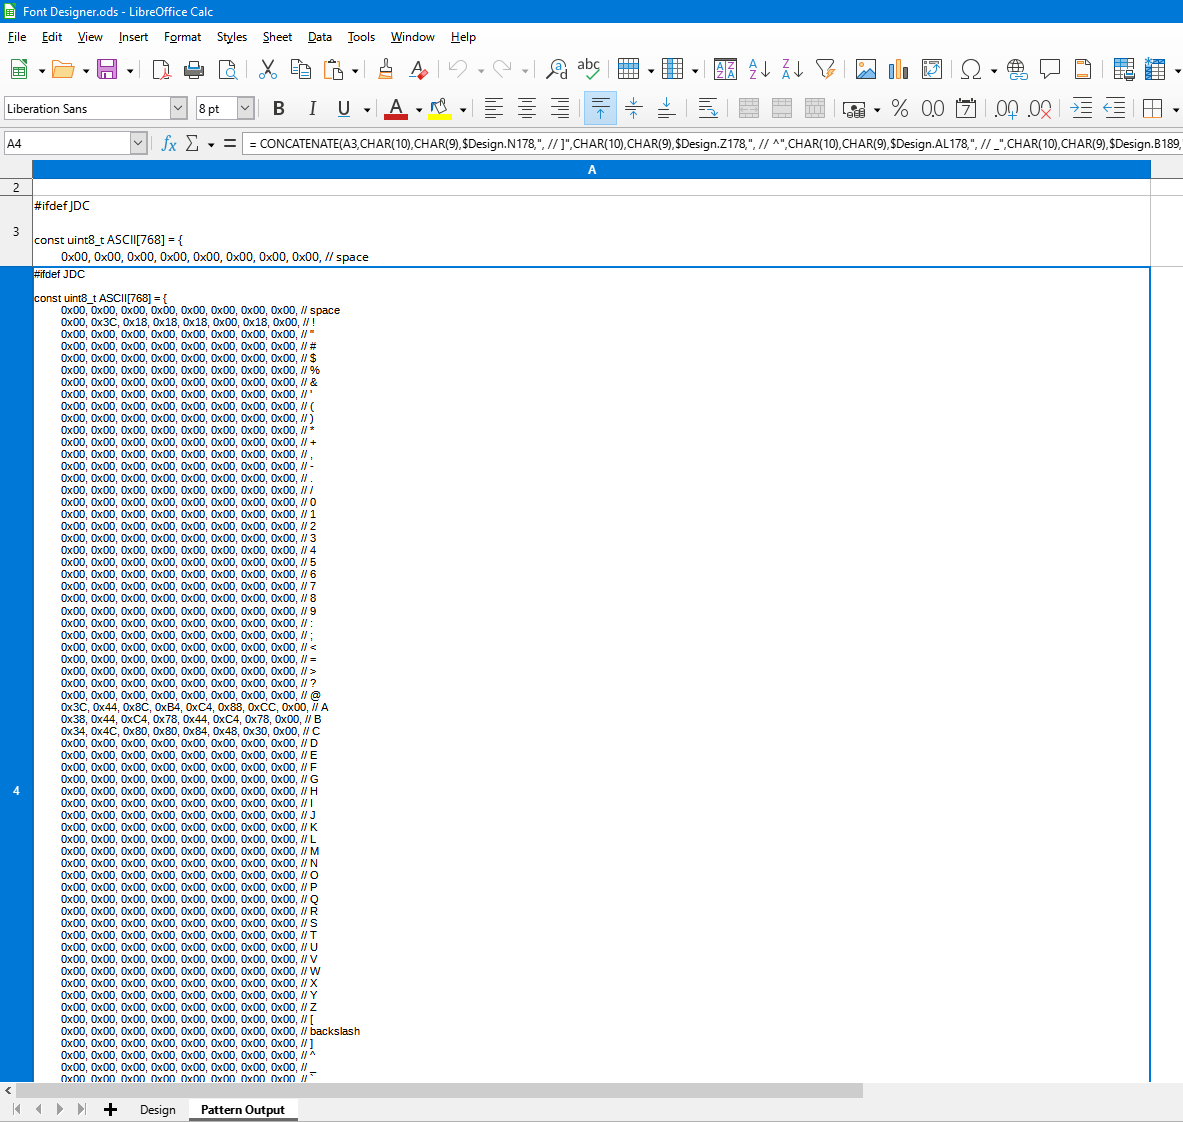Go to the first sheet
Image resolution: width=1183 pixels, height=1122 pixels.
tap(17, 1110)
